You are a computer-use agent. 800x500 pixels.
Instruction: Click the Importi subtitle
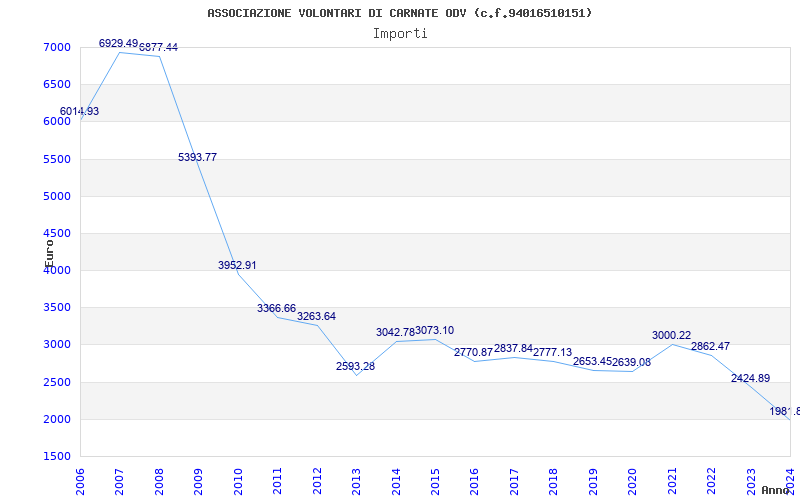coord(400,34)
